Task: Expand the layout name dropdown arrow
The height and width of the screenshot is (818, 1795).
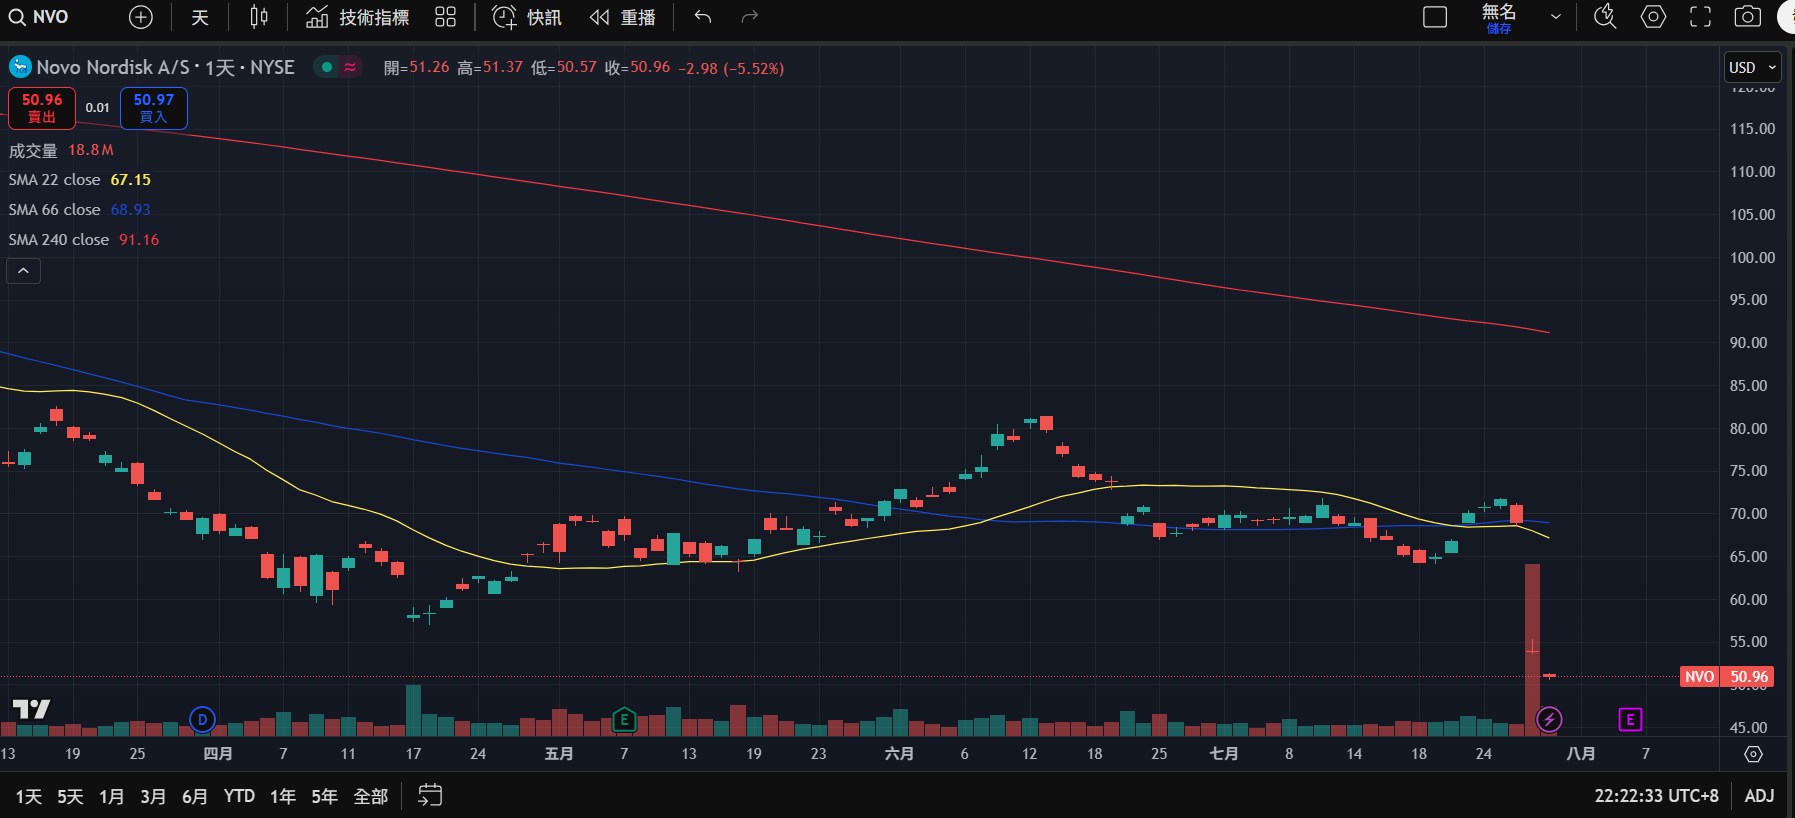Action: pyautogui.click(x=1555, y=17)
